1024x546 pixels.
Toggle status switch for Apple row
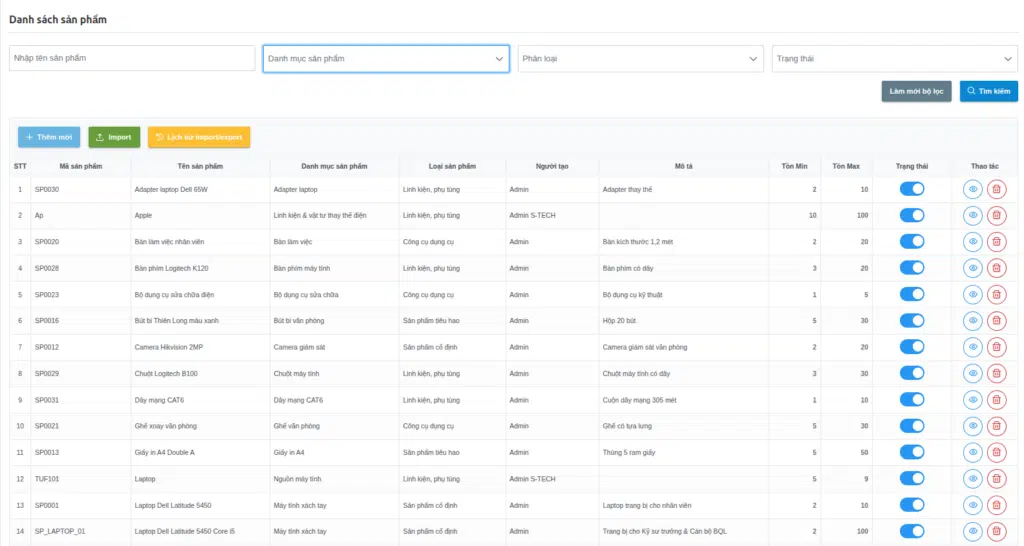tap(912, 215)
